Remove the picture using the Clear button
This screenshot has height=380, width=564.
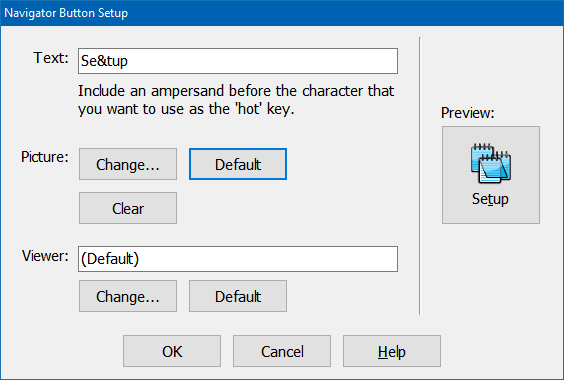tap(128, 208)
